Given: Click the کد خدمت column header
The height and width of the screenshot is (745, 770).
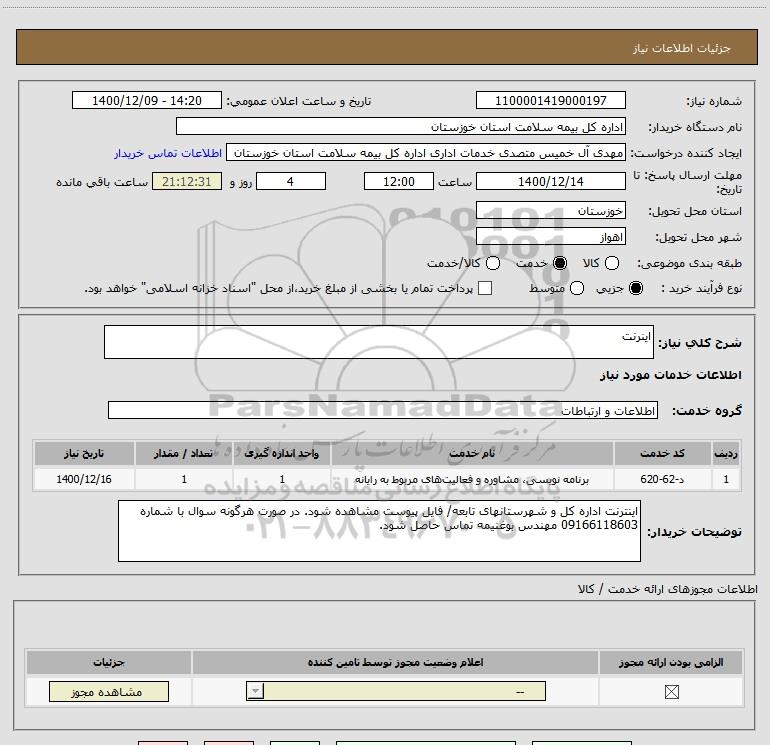Looking at the screenshot, I should point(662,453).
